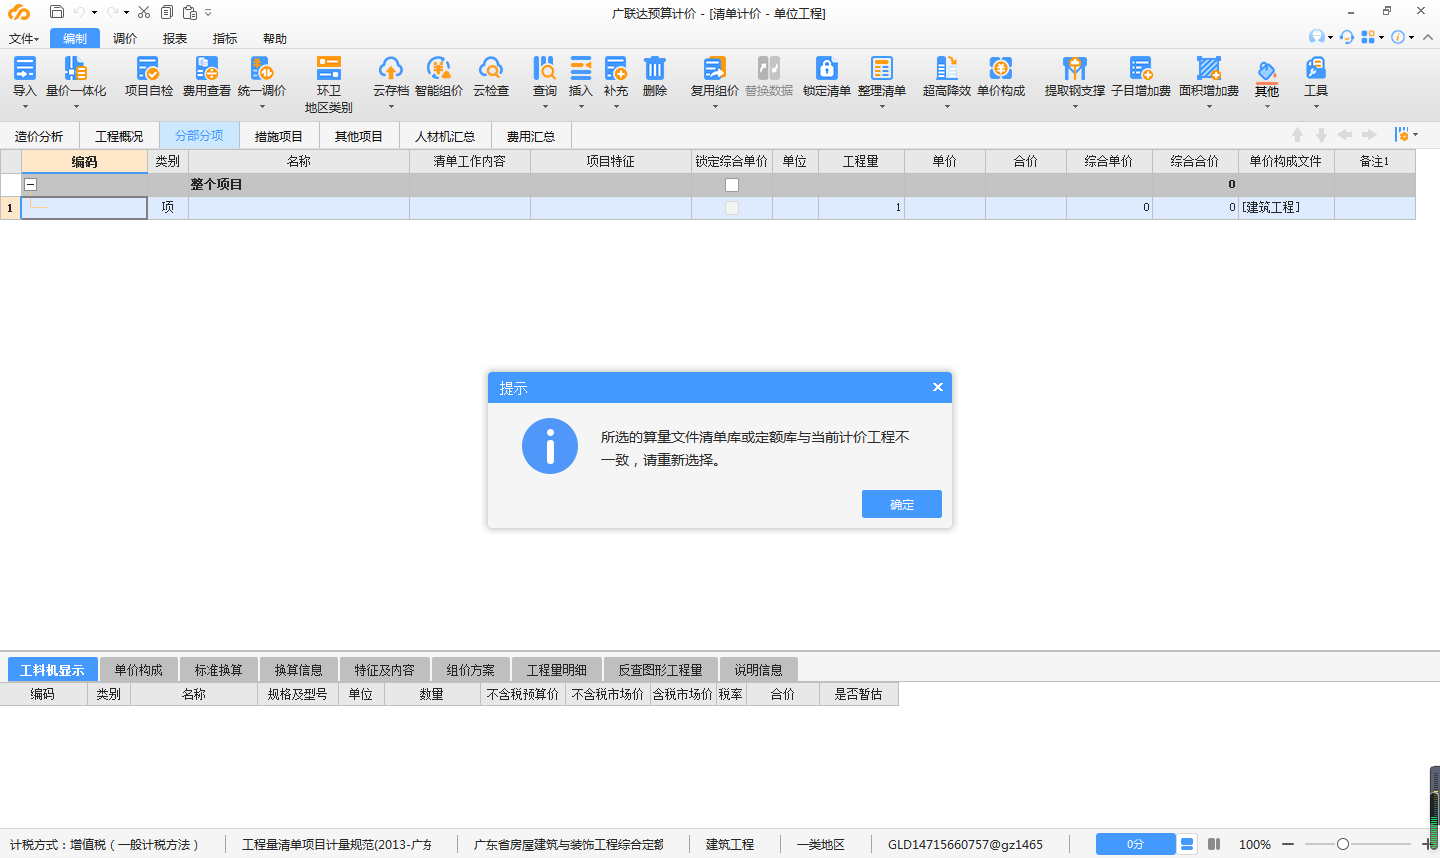Click the 统一调价 price adjustment icon
The width and height of the screenshot is (1440, 858).
pos(262,68)
